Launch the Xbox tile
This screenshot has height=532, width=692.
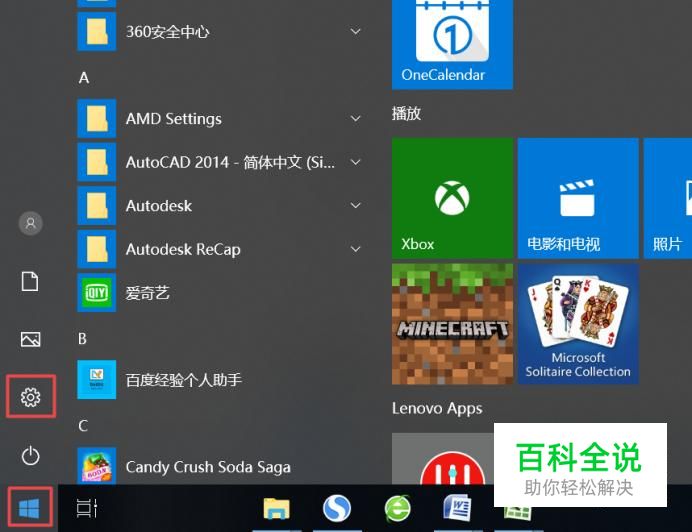[x=452, y=198]
